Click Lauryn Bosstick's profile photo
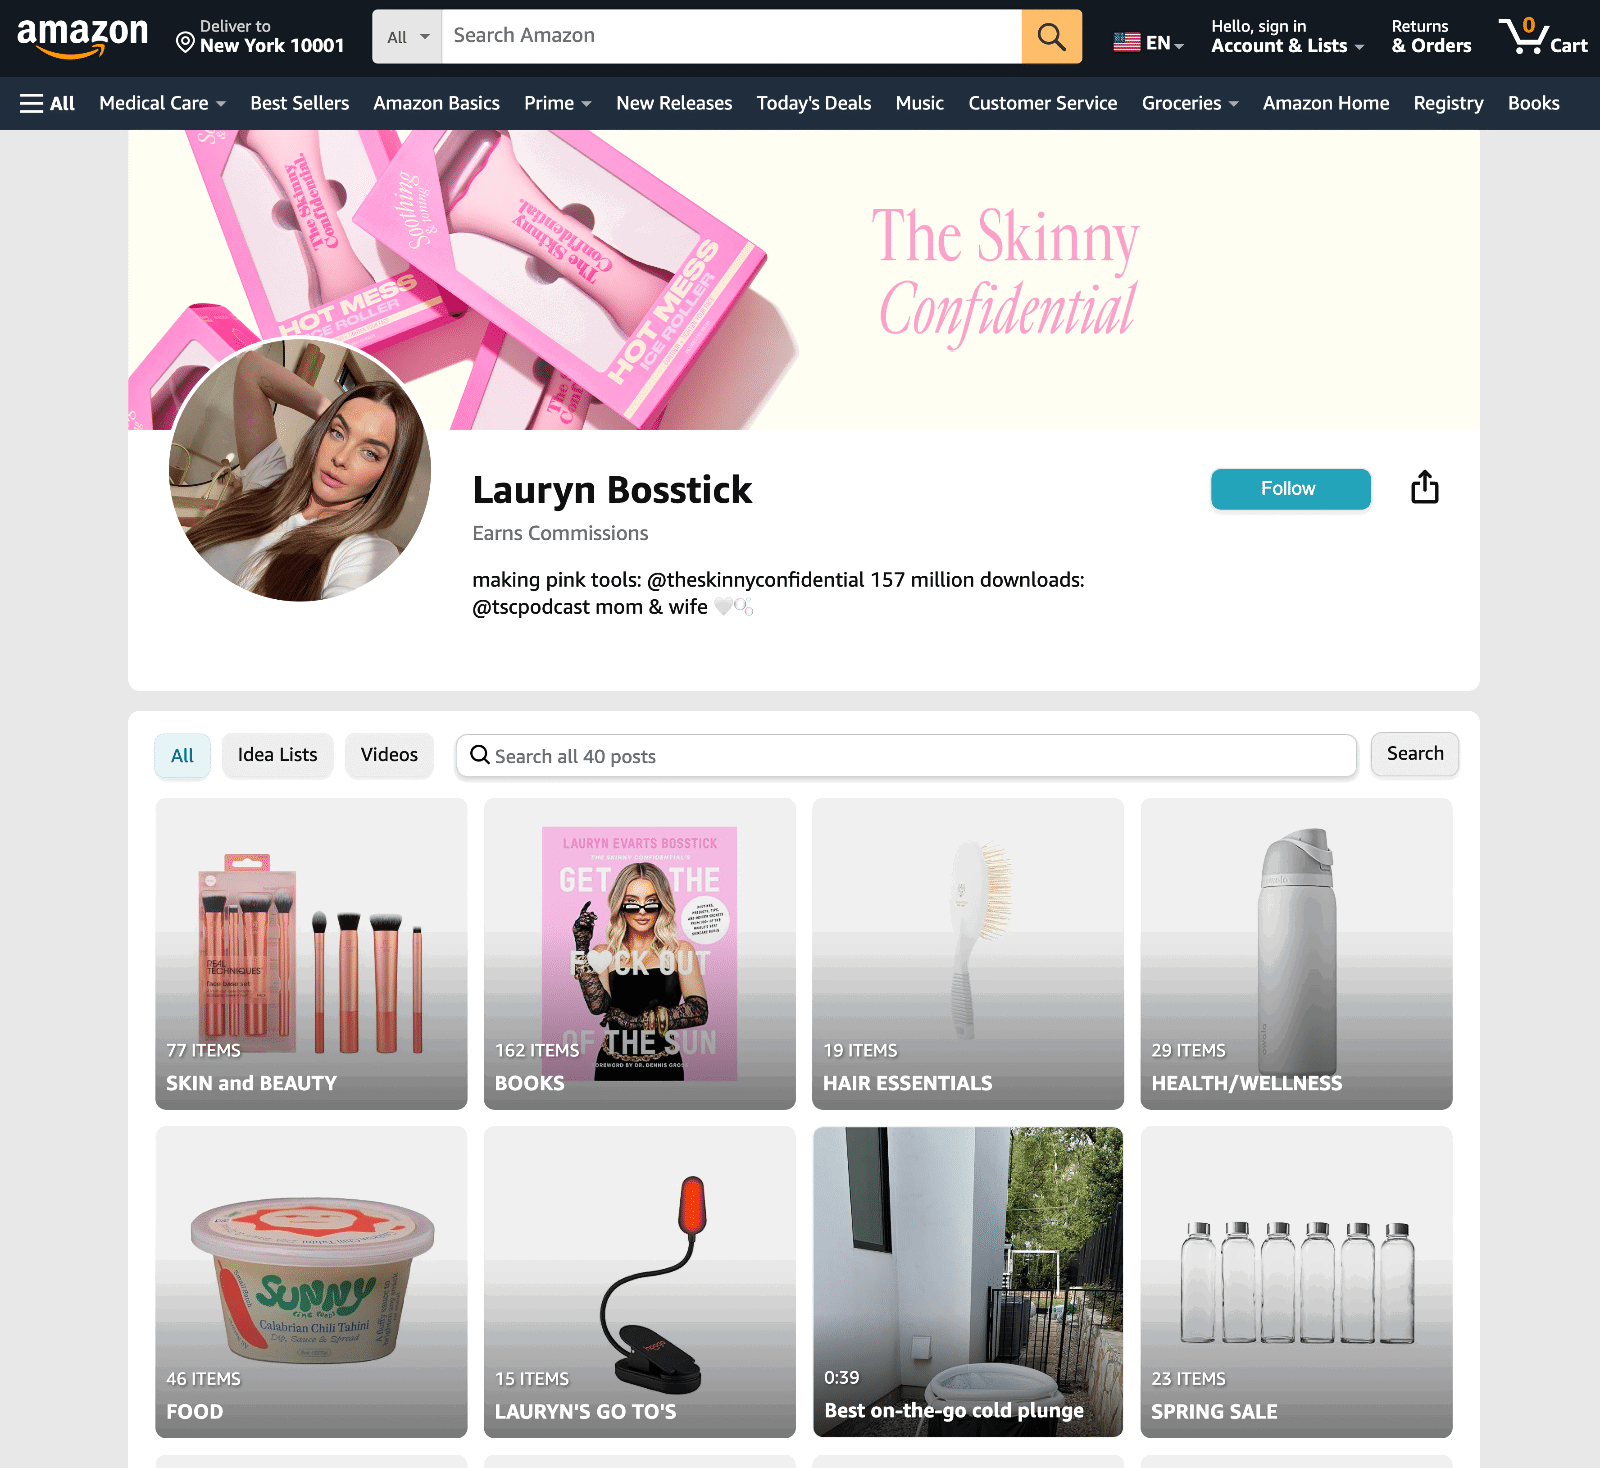The image size is (1600, 1468). [300, 470]
